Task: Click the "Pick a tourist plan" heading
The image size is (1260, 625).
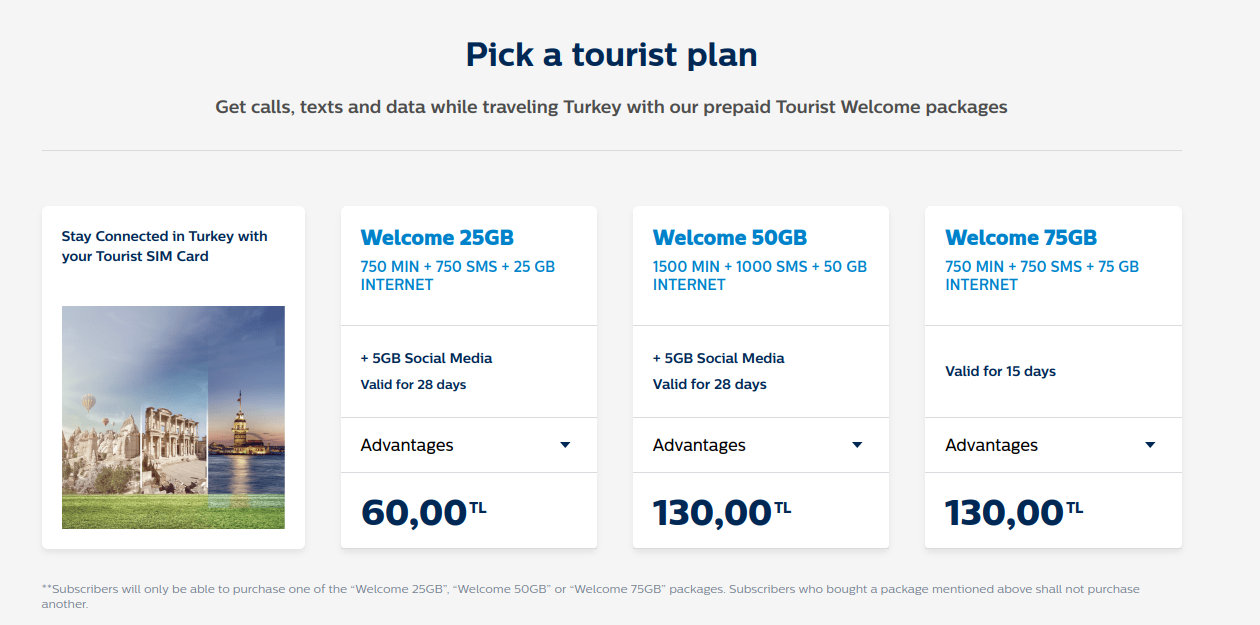Action: pyautogui.click(x=611, y=54)
